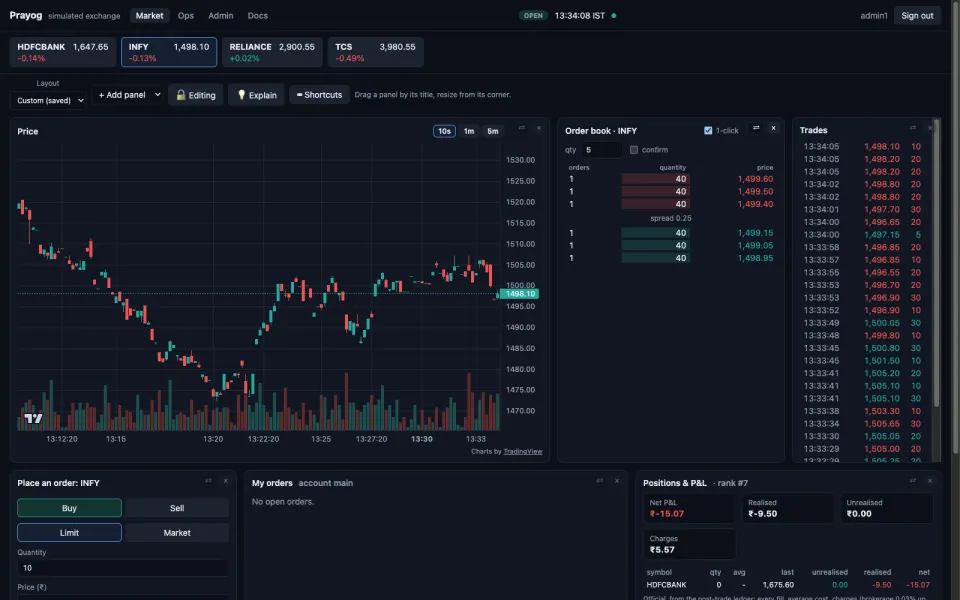Select the 5m chart interval
The height and width of the screenshot is (600, 960).
[493, 131]
